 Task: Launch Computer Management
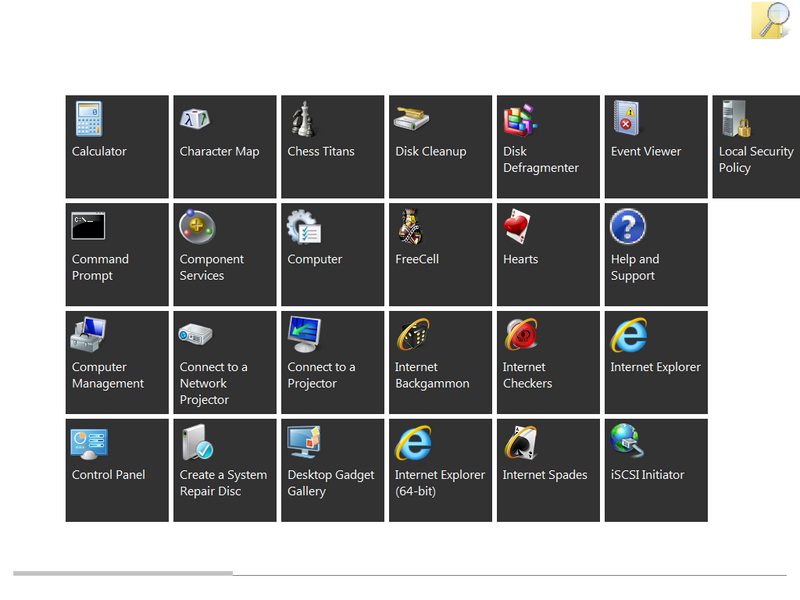pos(117,362)
